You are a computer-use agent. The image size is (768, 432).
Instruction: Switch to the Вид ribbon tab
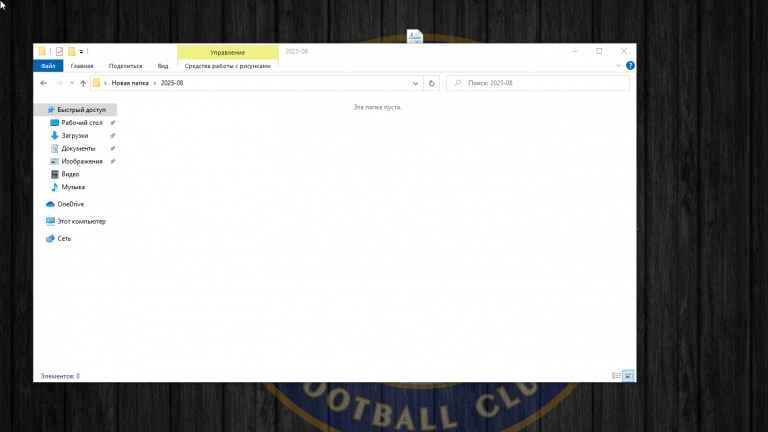[163, 66]
